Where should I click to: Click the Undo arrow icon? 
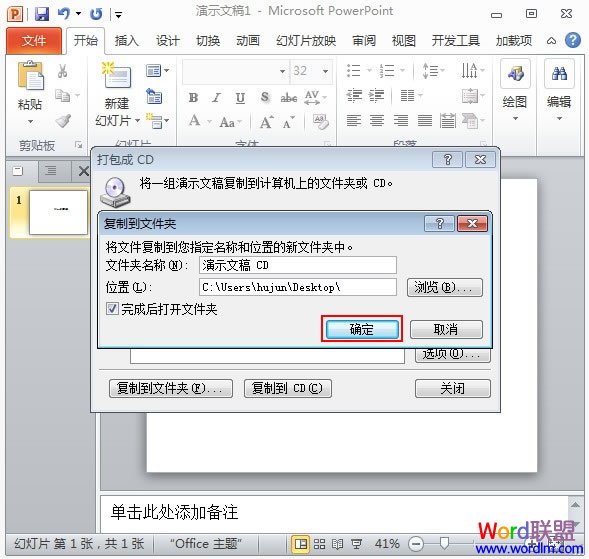point(64,14)
